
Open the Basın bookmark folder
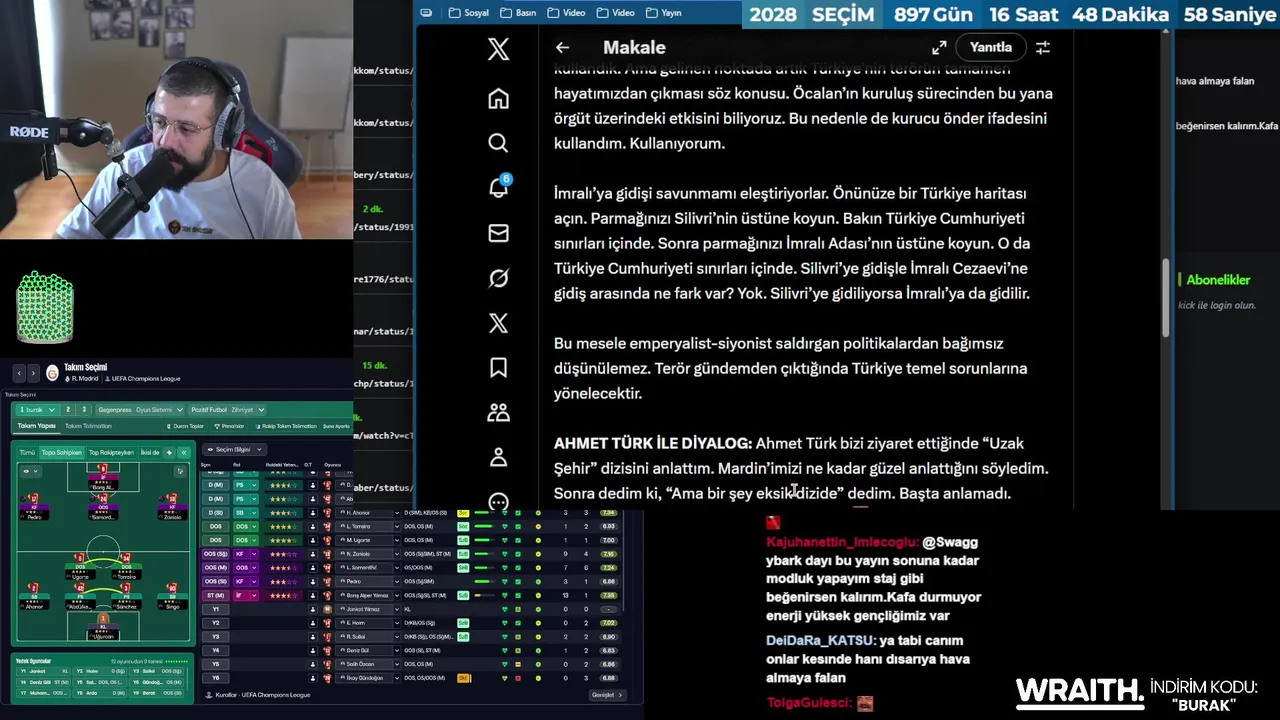click(517, 13)
